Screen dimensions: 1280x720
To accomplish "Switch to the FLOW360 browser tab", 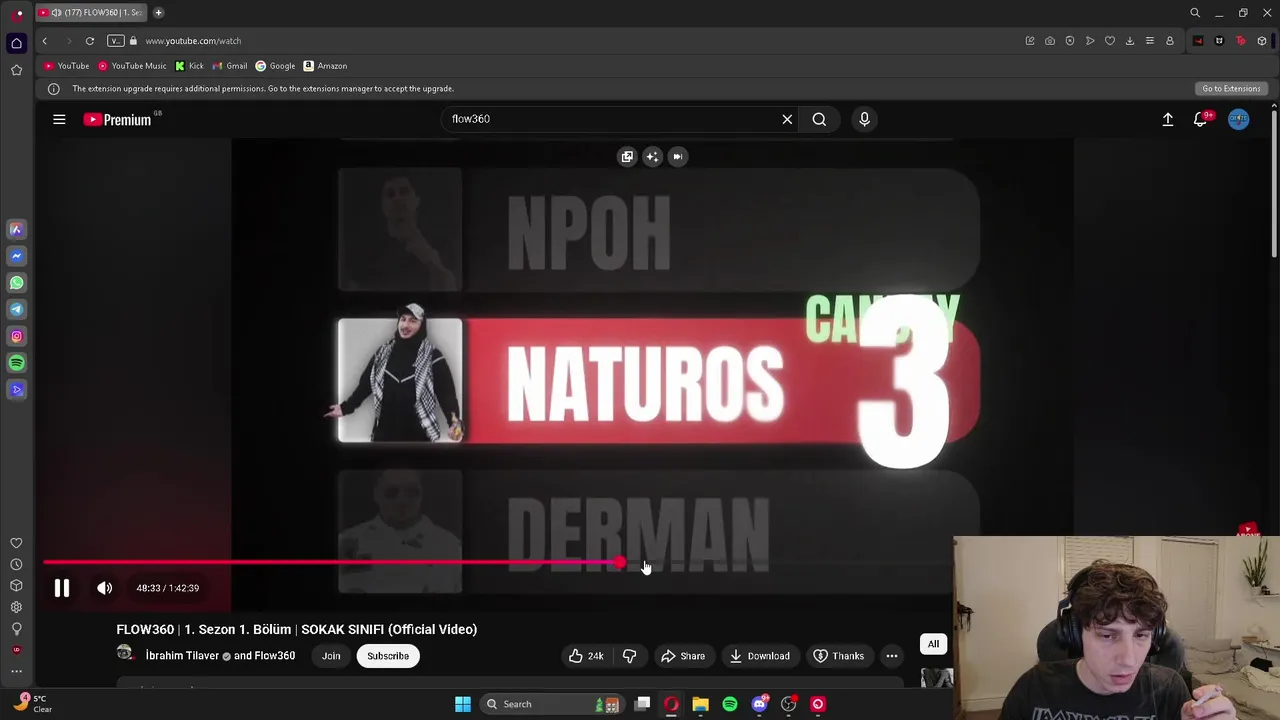I will click(x=92, y=13).
